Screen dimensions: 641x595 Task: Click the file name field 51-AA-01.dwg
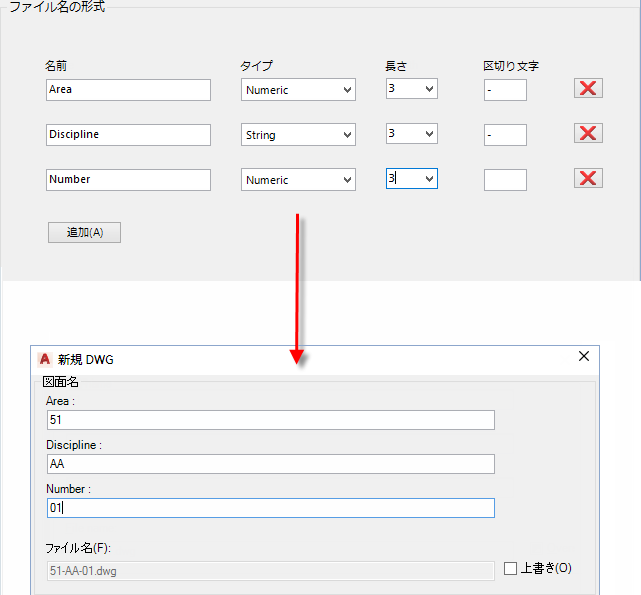tap(271, 571)
